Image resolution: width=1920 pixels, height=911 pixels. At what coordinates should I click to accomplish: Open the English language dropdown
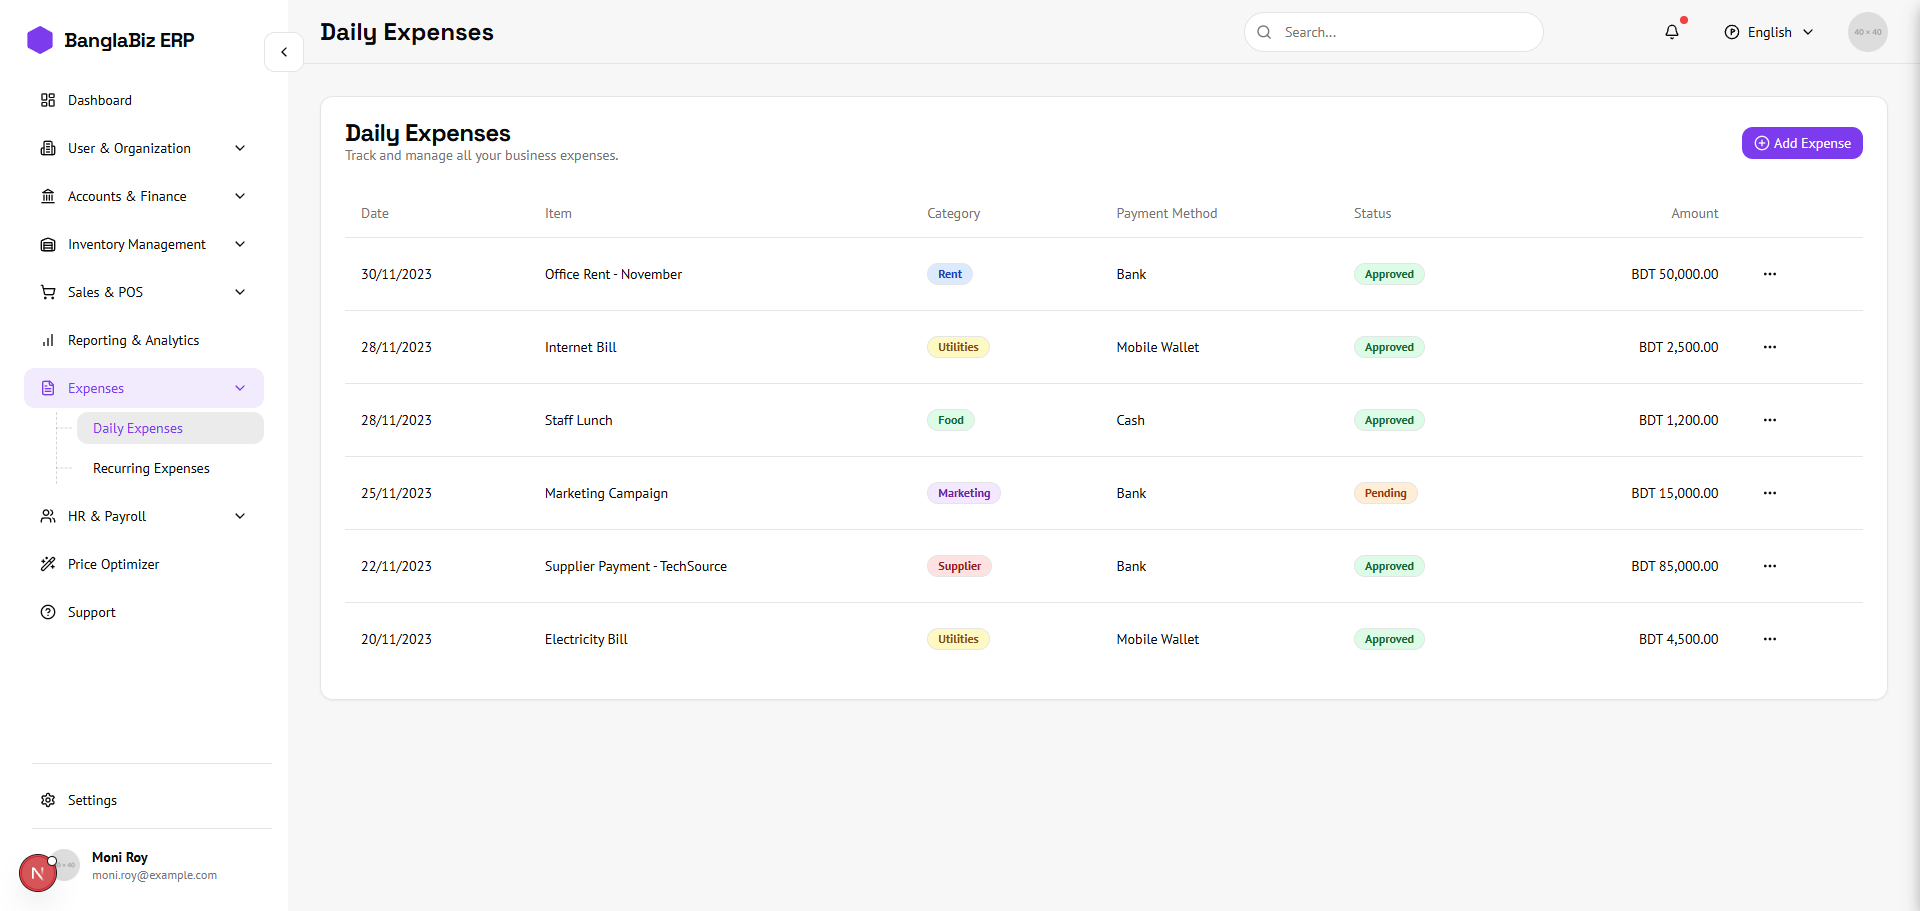click(1769, 32)
